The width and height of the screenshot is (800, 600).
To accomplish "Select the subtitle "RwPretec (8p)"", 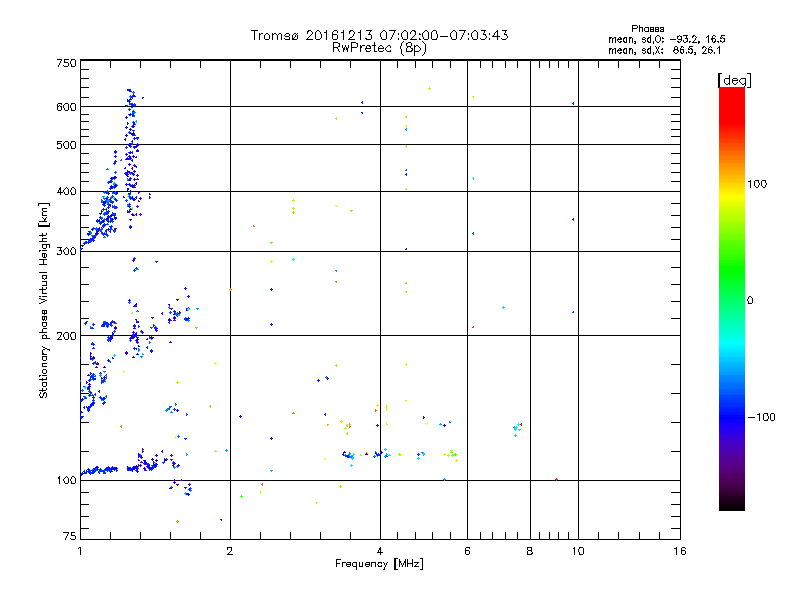I will (379, 48).
